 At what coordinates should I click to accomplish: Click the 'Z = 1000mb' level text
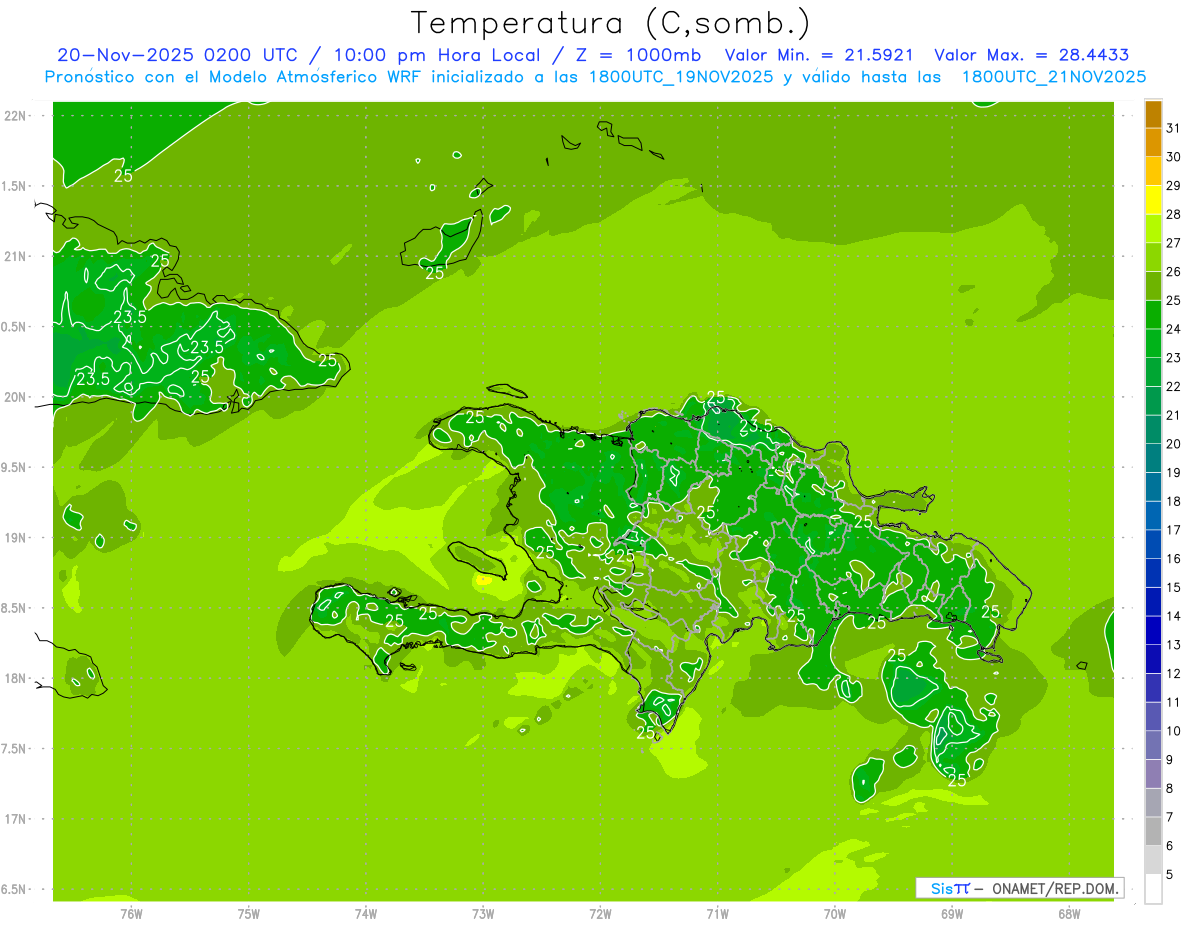tap(639, 55)
